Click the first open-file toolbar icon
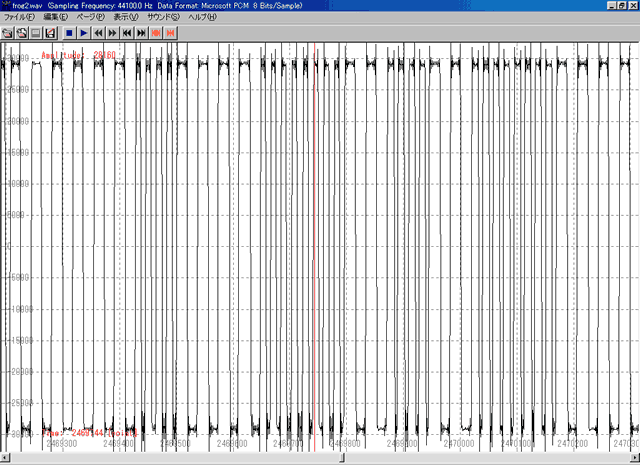This screenshot has height=465, width=640. click(x=7, y=33)
